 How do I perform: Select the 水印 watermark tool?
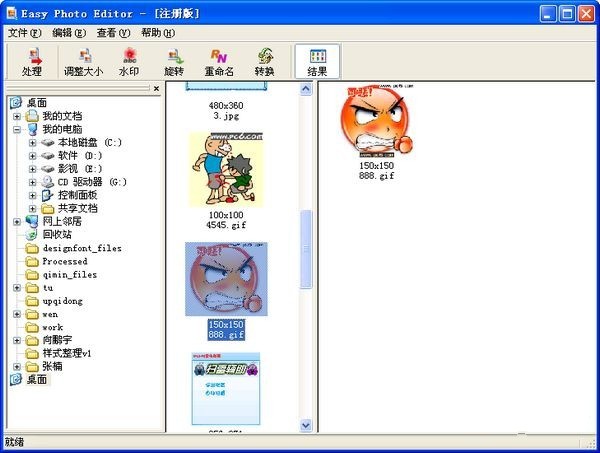[129, 62]
